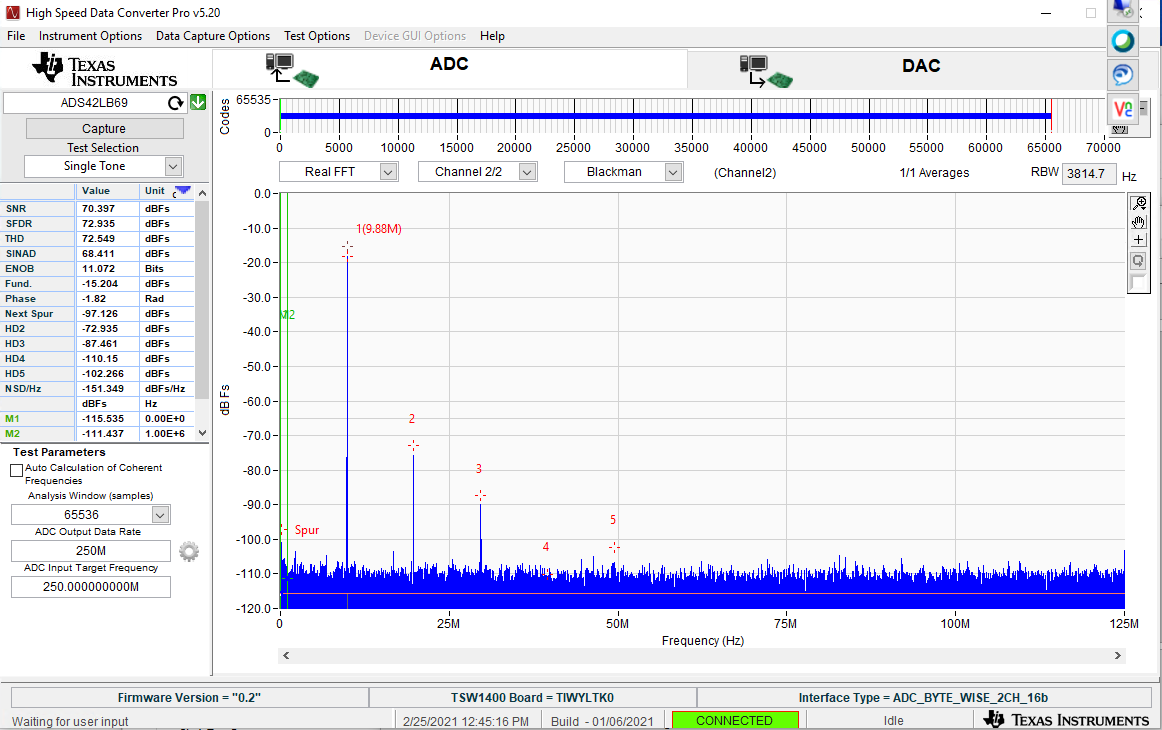Image resolution: width=1162 pixels, height=730 pixels.
Task: Select the crosshair cursor tool on graph palette
Action: click(1138, 240)
